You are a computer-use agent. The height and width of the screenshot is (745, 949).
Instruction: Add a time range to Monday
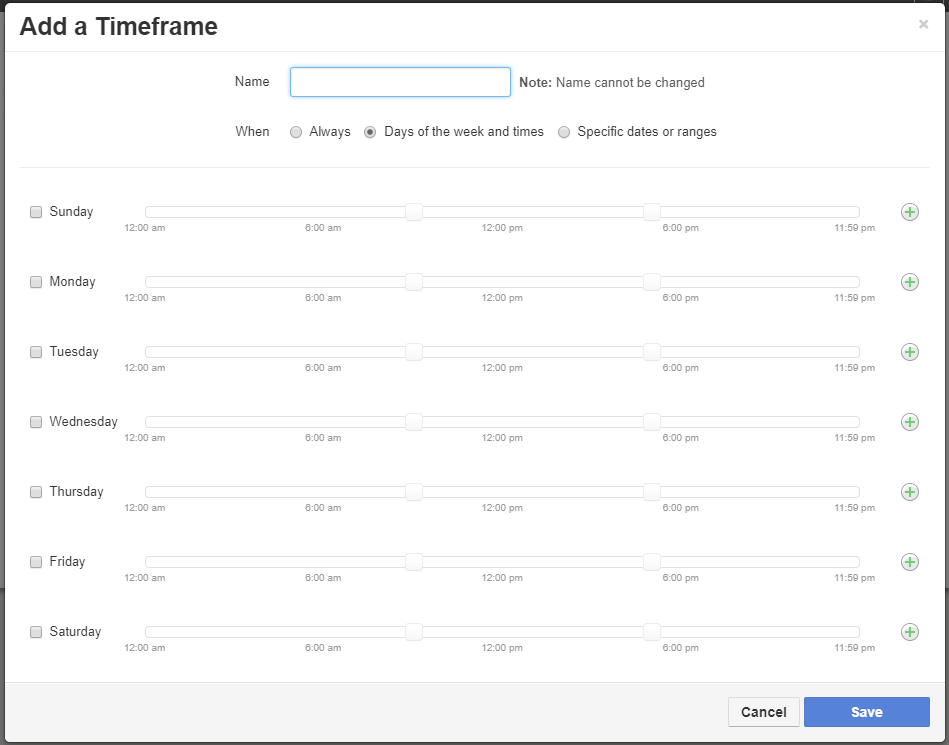[x=910, y=282]
